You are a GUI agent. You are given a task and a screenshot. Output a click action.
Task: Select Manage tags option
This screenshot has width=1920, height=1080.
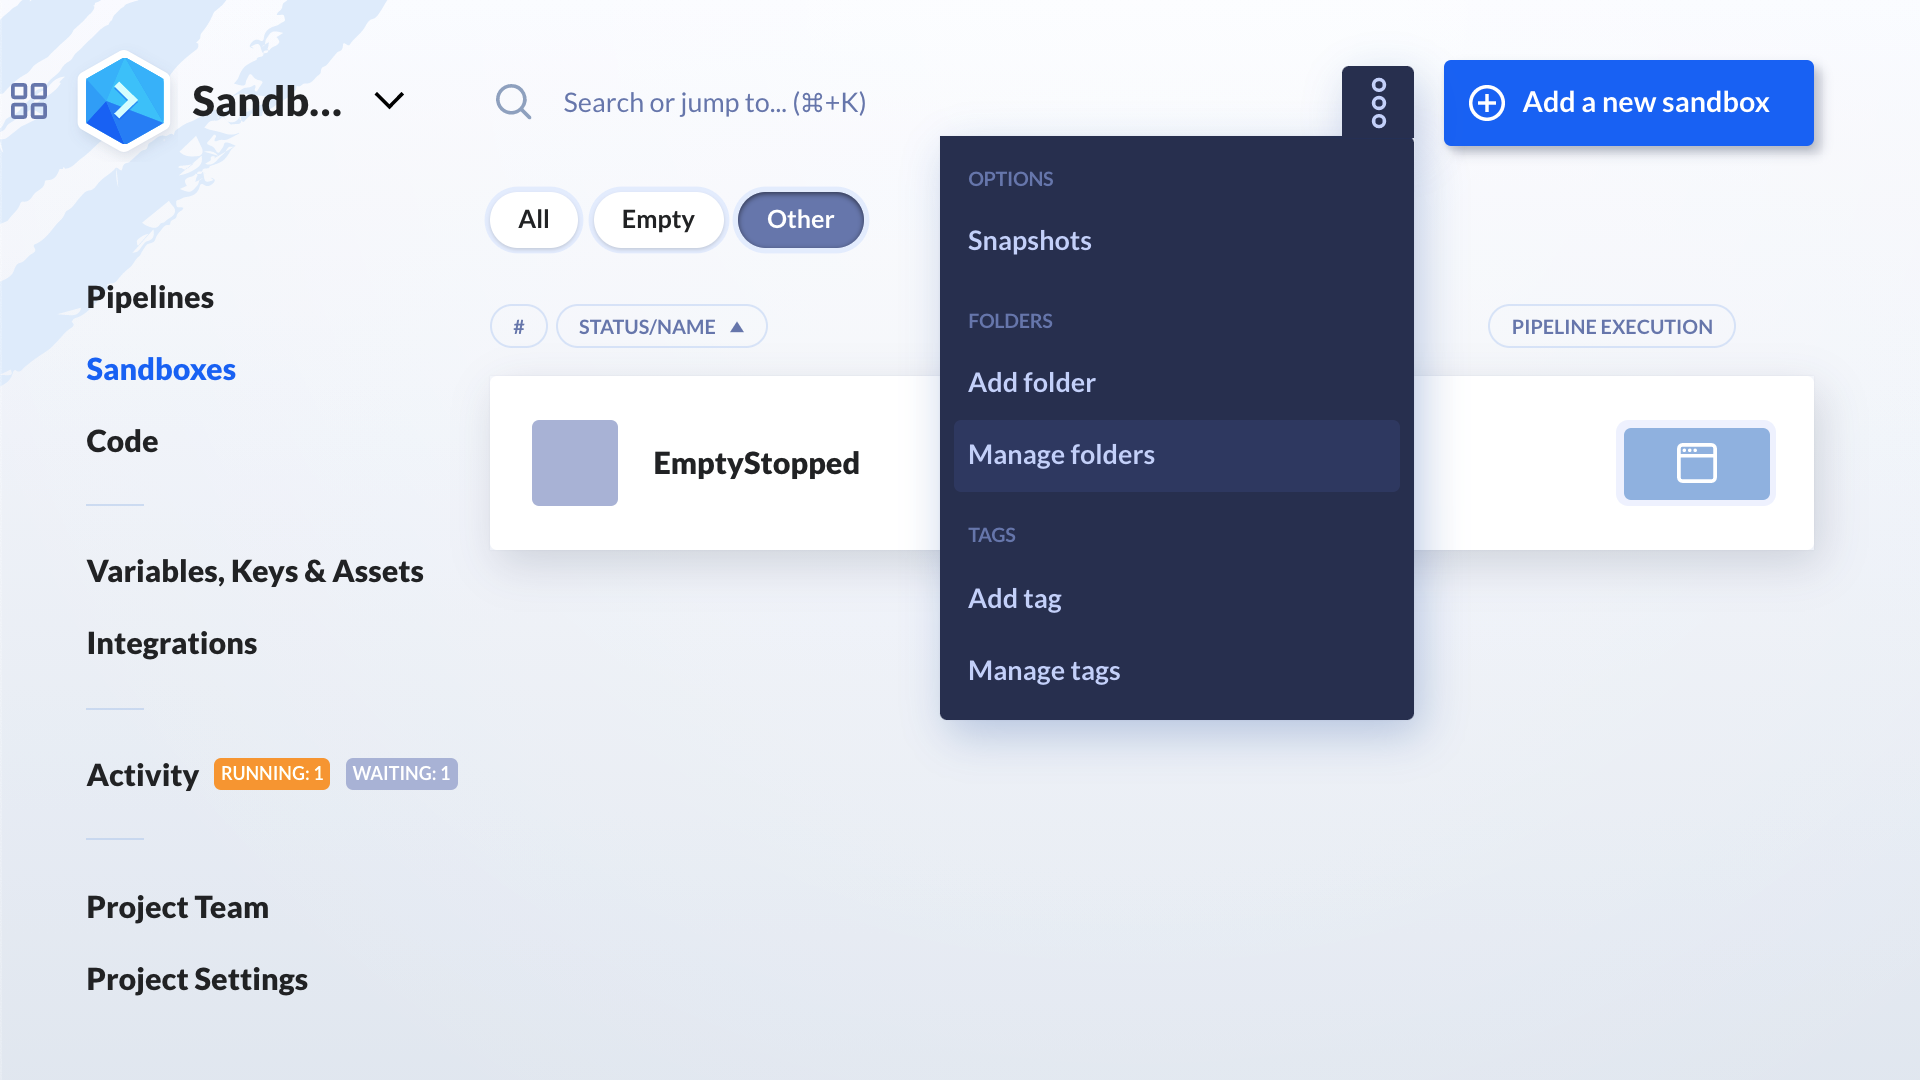click(1044, 669)
